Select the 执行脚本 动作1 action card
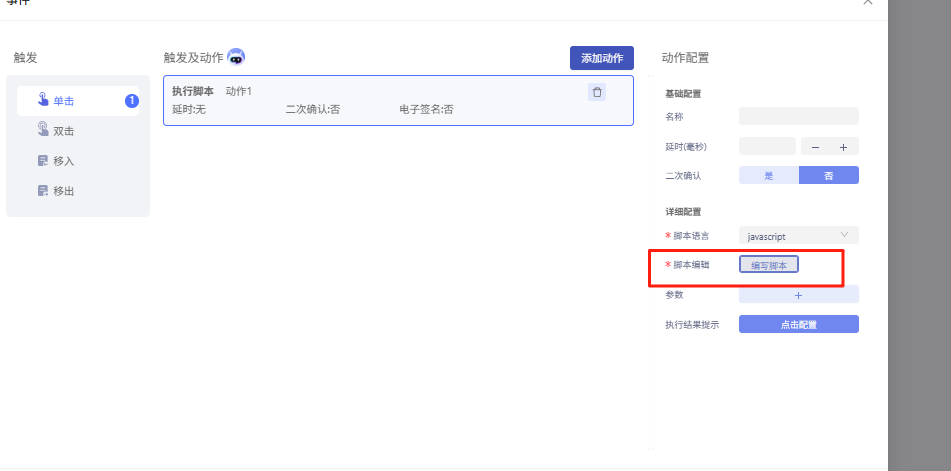 (398, 101)
